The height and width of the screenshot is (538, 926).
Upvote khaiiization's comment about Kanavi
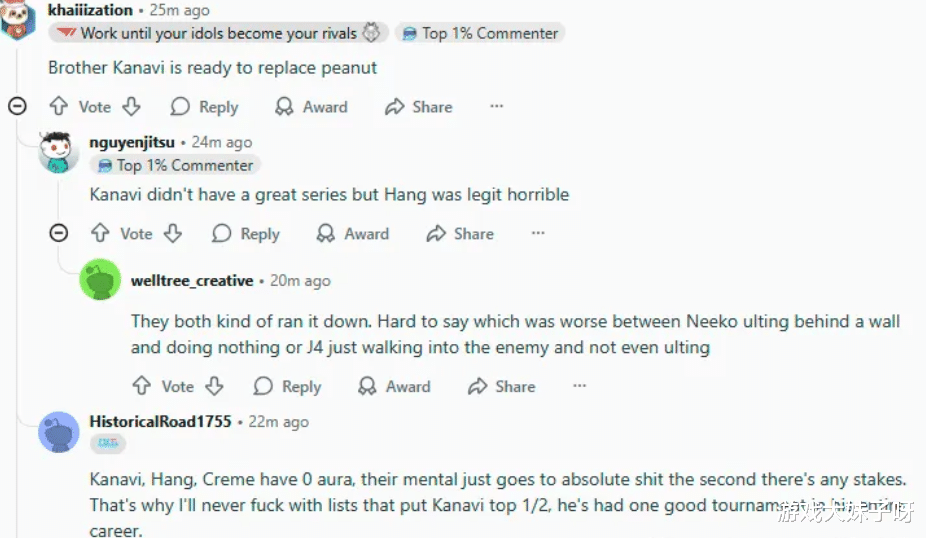(59, 107)
